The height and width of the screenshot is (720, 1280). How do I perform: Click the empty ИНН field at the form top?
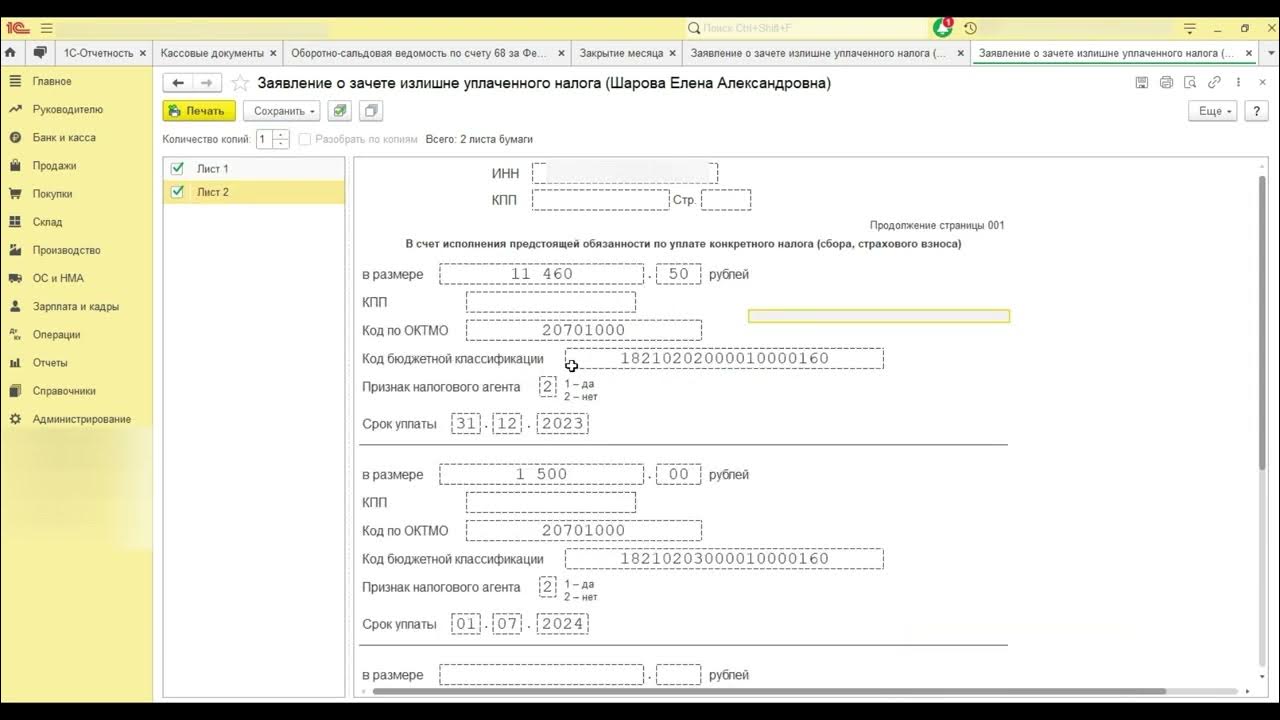click(625, 173)
